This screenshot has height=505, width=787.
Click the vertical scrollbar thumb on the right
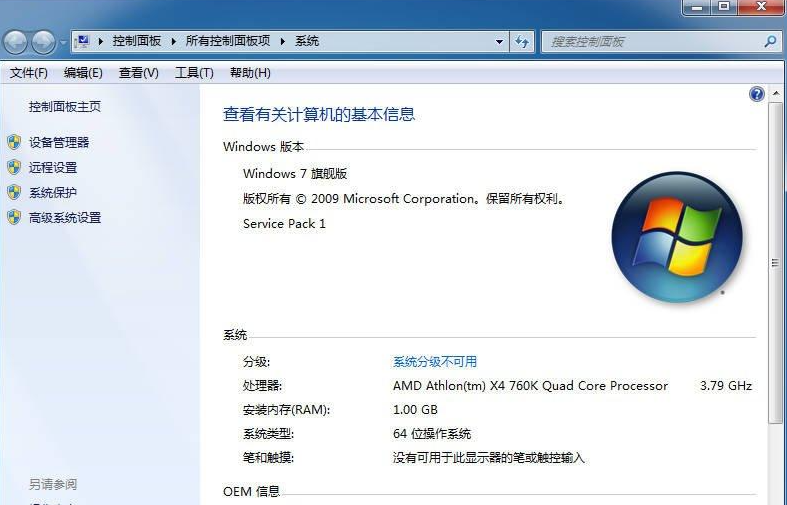click(775, 262)
